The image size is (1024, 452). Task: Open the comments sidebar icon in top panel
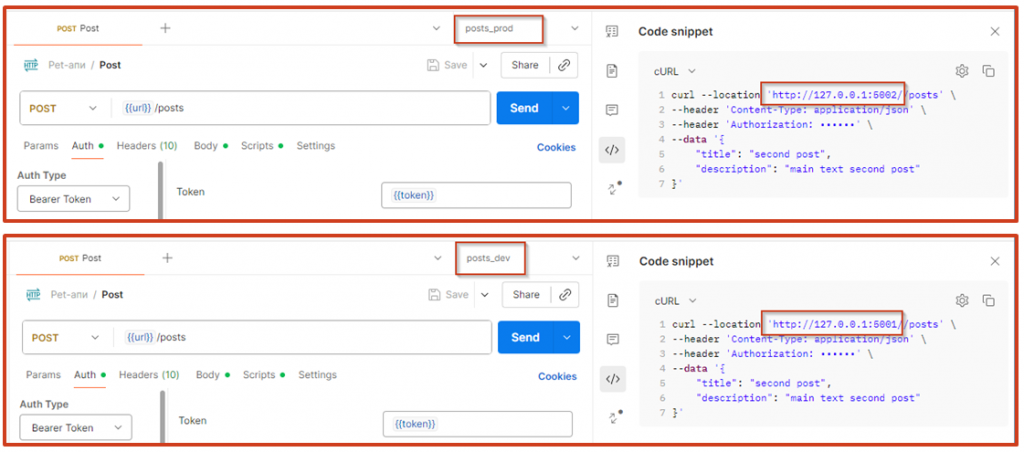coord(612,109)
